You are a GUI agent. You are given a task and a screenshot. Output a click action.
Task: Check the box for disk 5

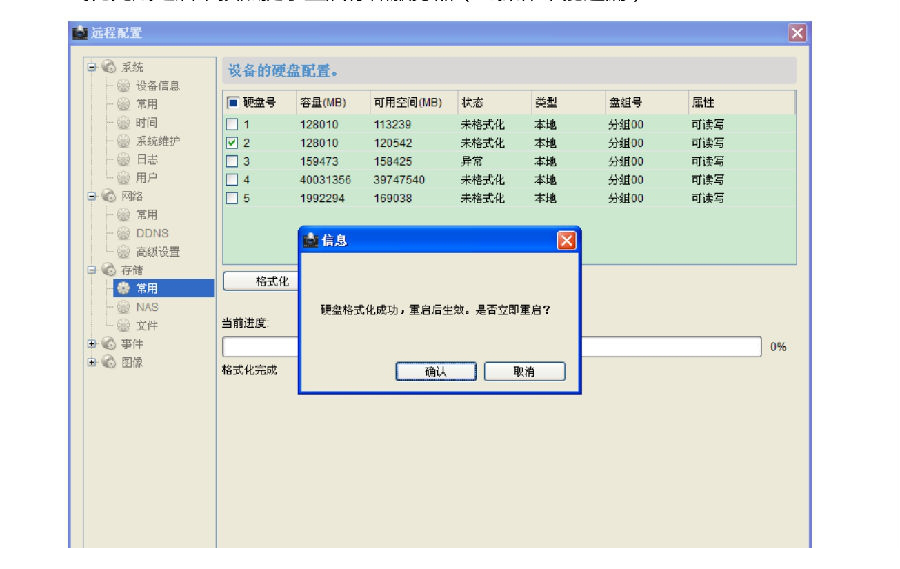[232, 198]
